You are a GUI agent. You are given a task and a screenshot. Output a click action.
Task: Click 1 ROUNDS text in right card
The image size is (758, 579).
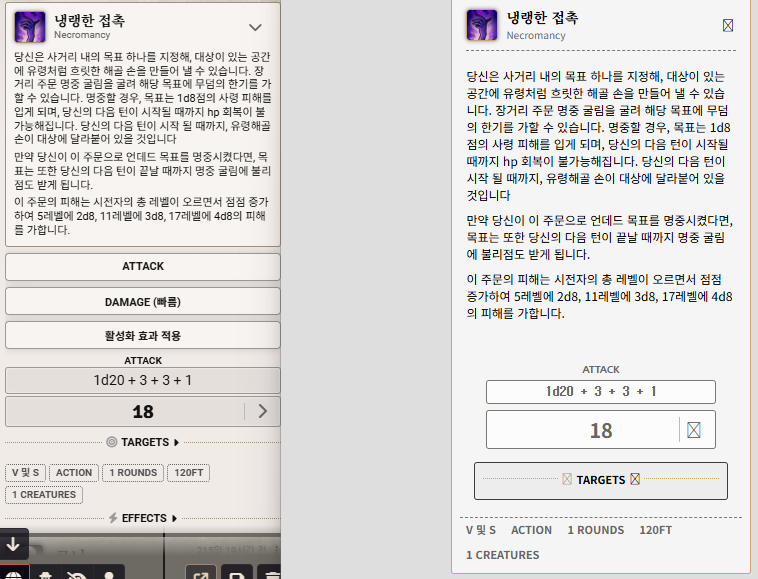[596, 530]
